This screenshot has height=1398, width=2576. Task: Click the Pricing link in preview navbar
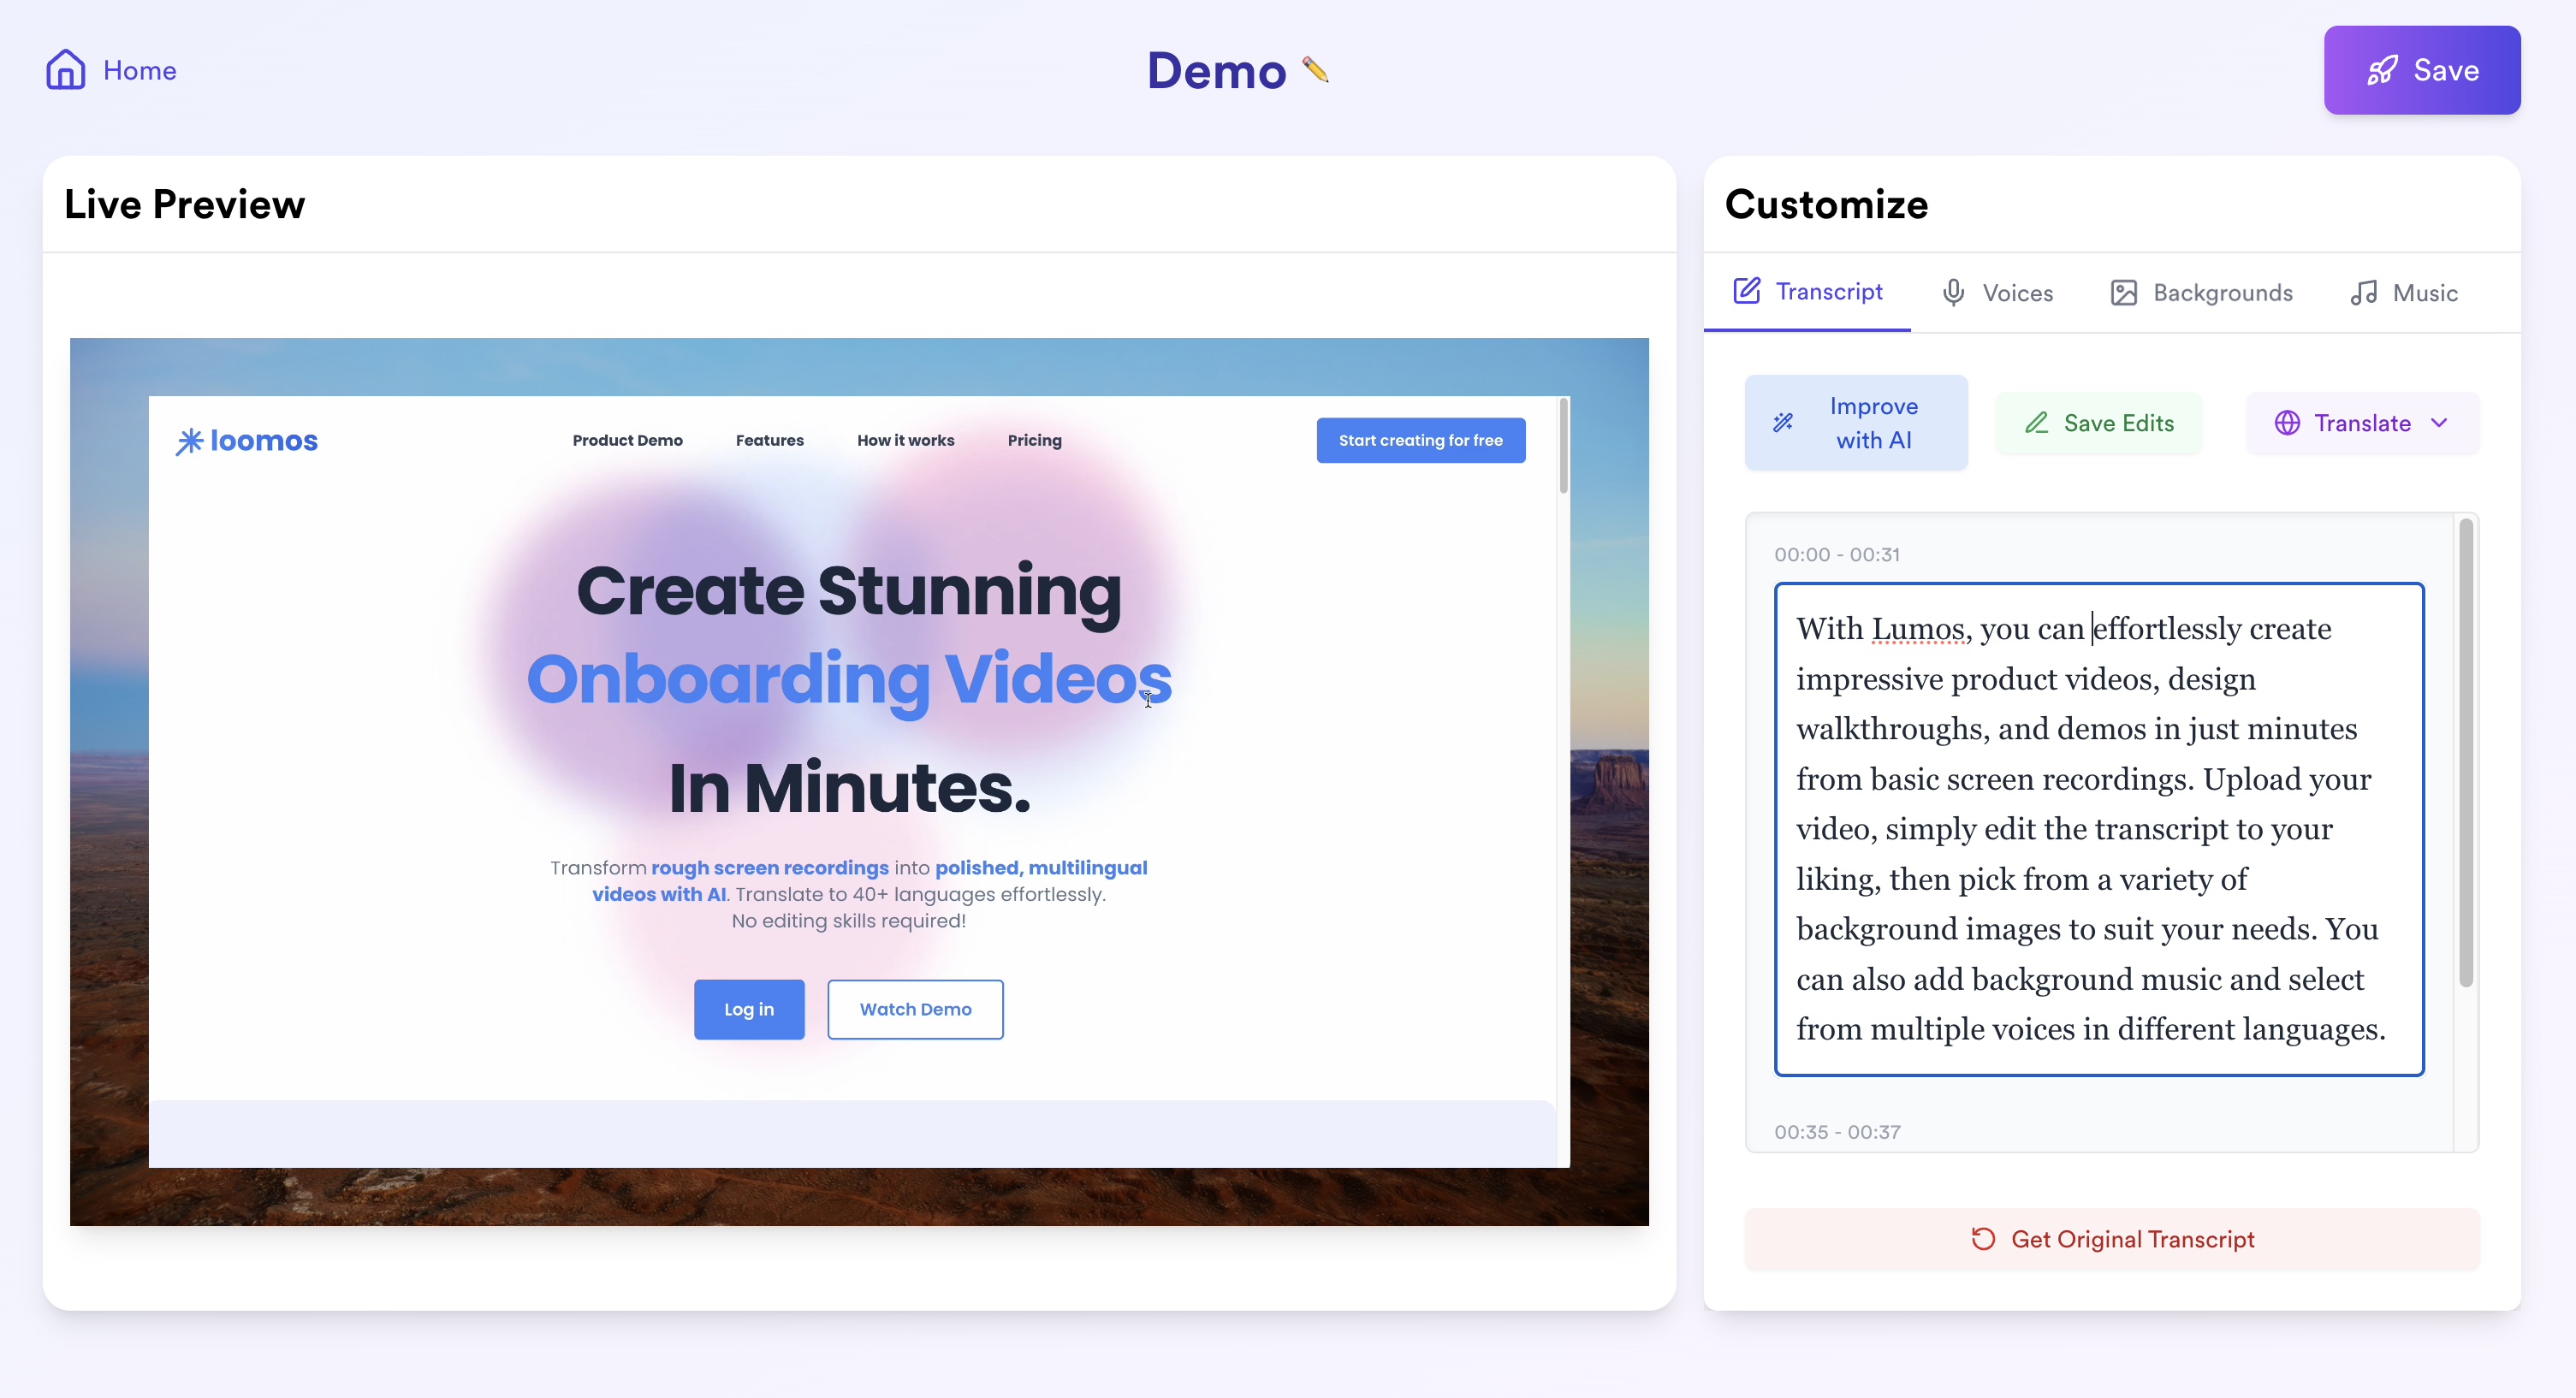pyautogui.click(x=1034, y=440)
